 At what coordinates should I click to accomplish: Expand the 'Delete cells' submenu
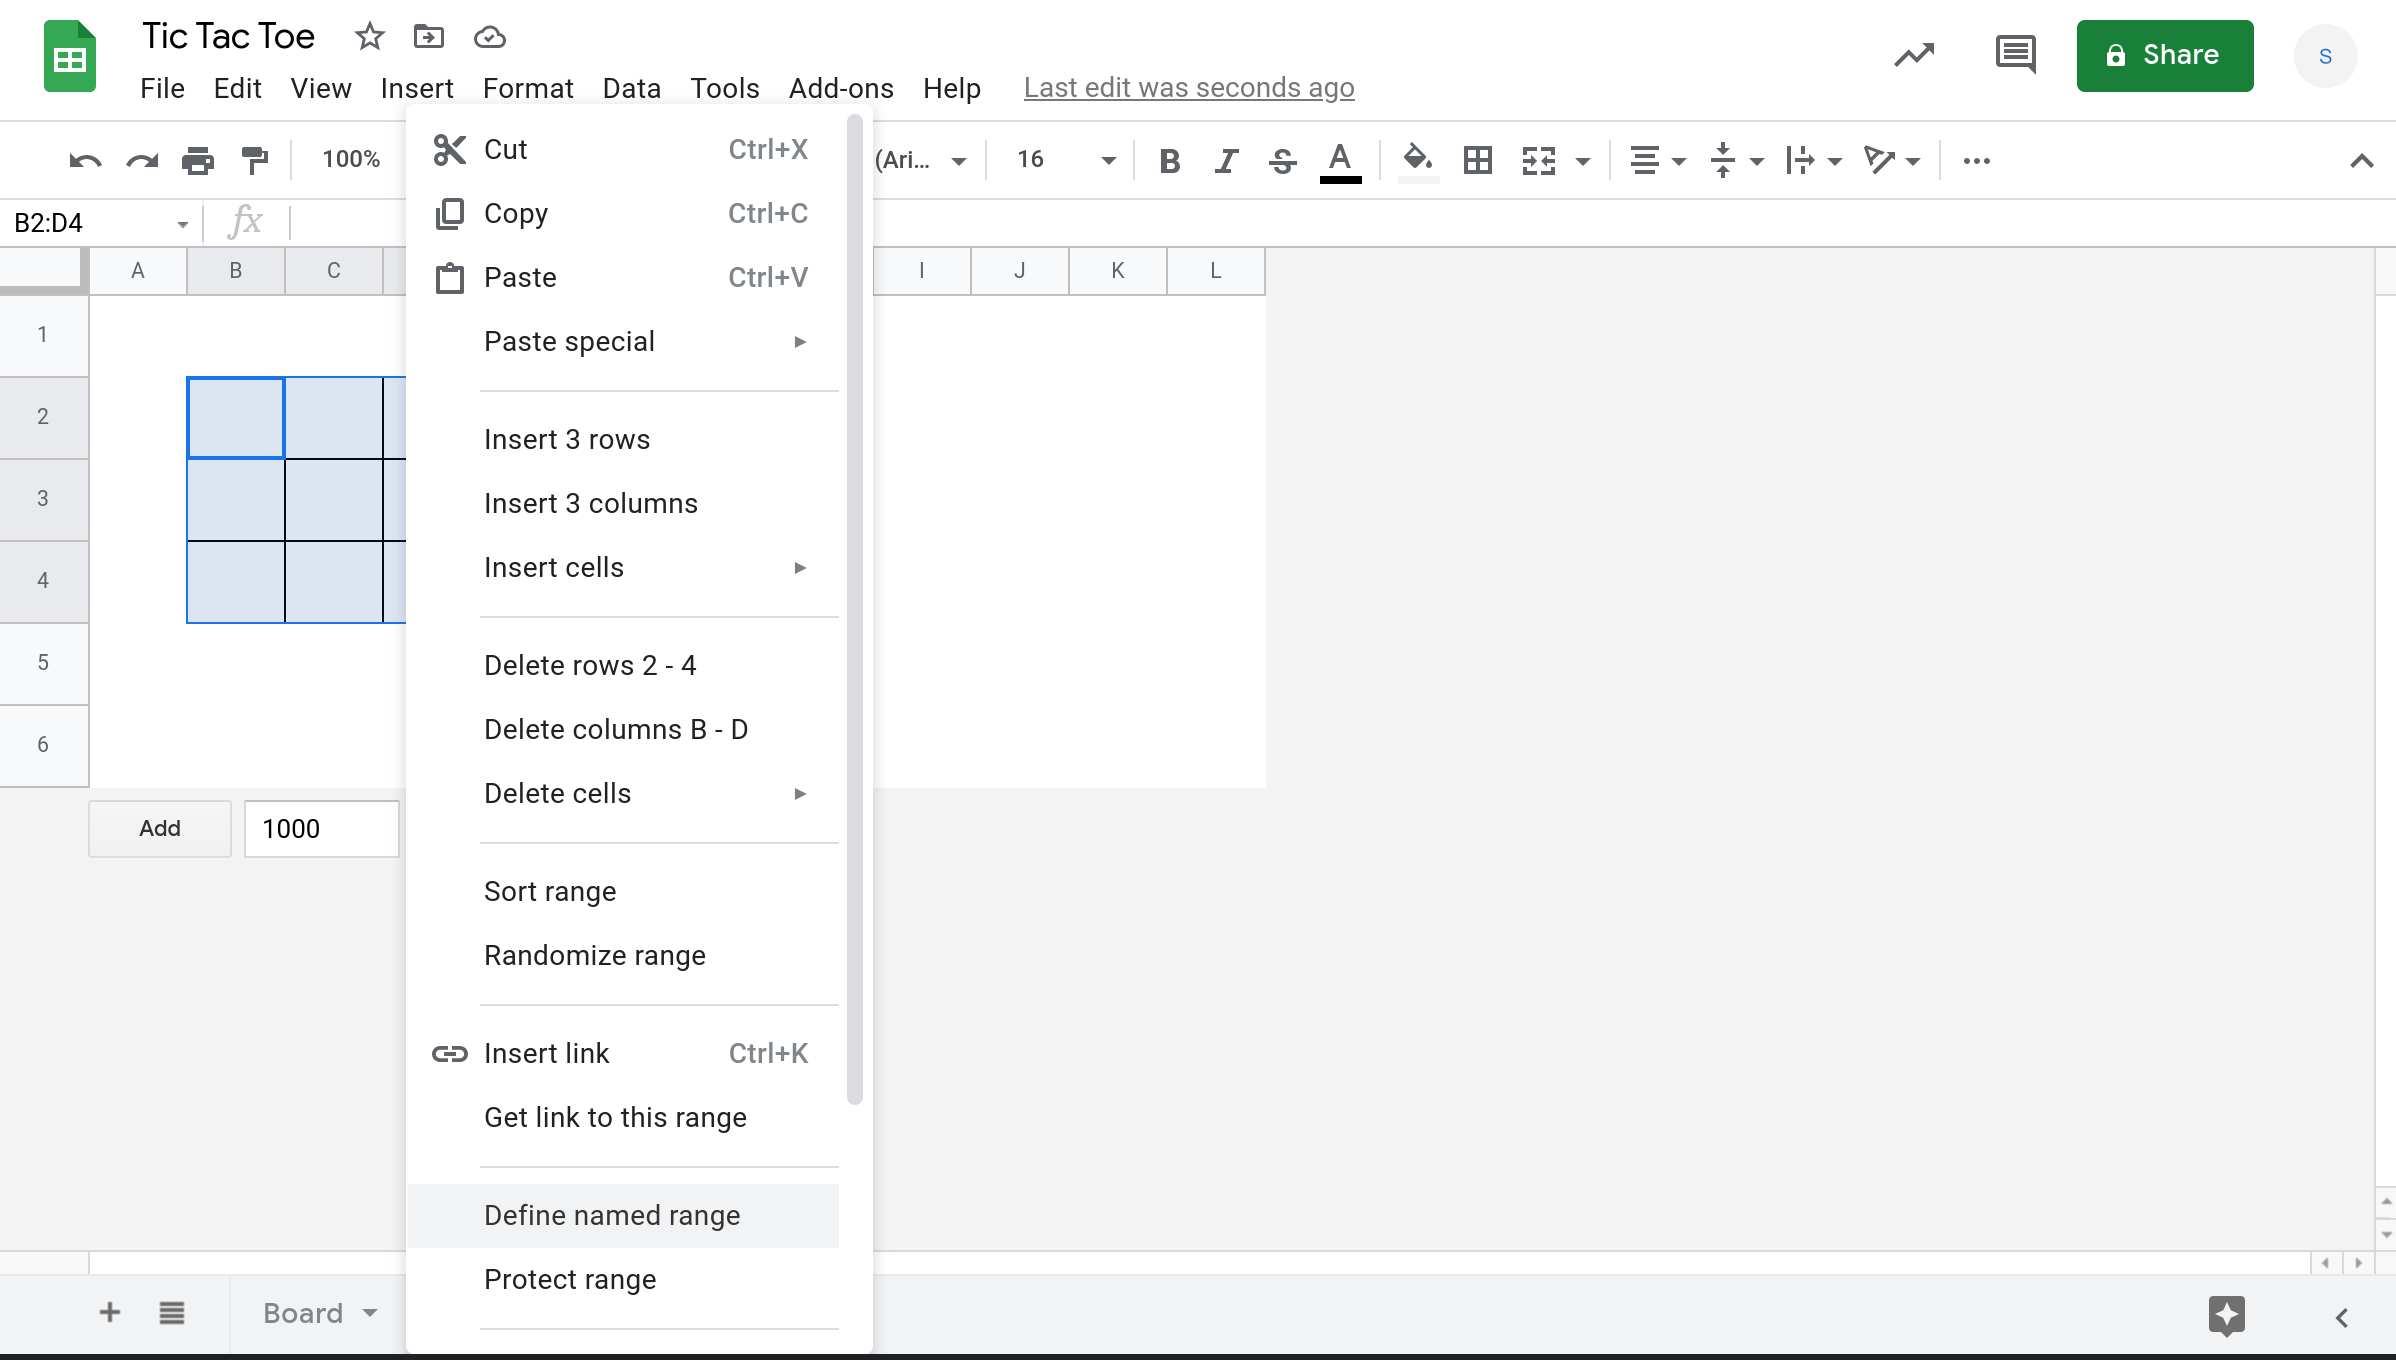click(x=800, y=794)
